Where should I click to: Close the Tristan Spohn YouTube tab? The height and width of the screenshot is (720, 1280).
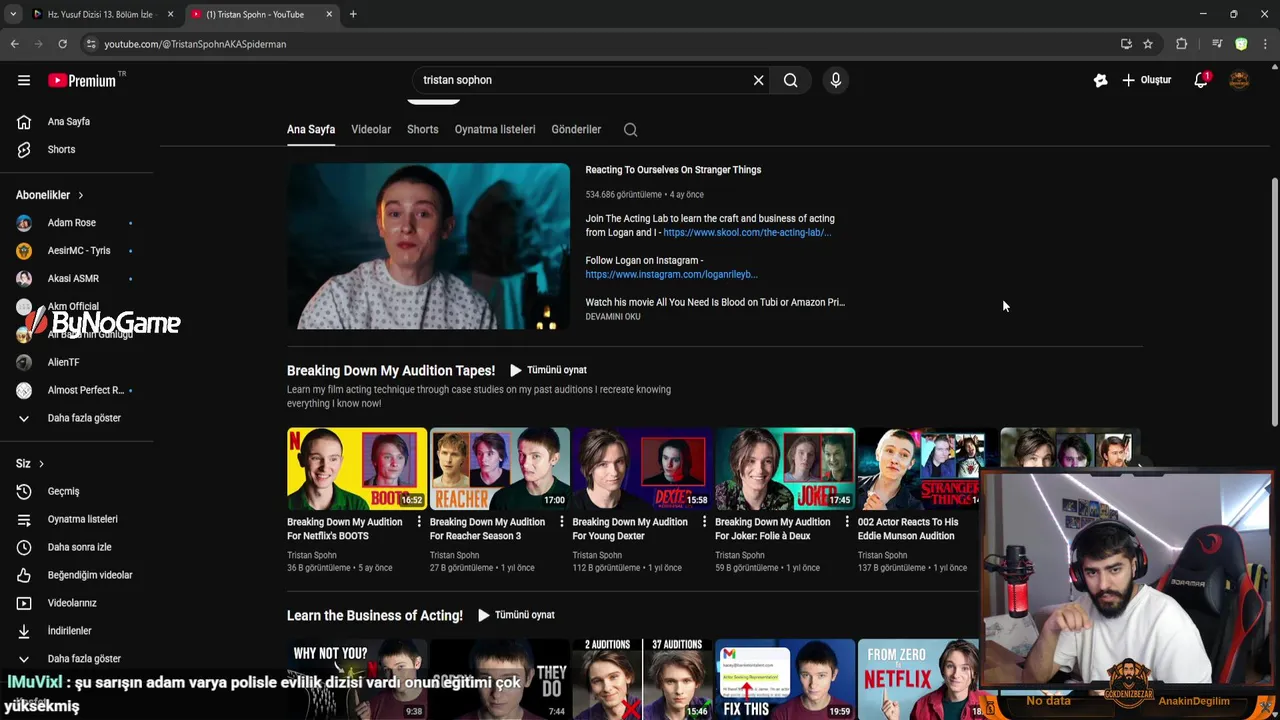329,14
